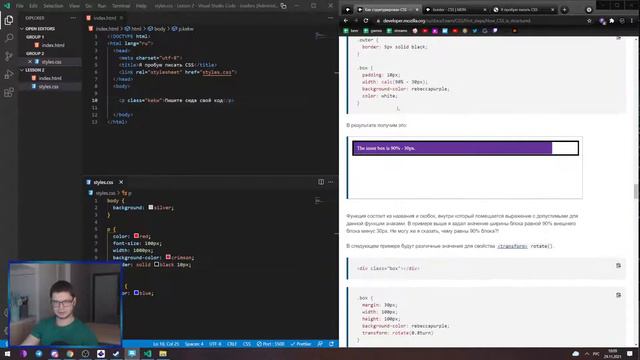Screen dimensions: 640x360
Task: Open styles.css under LESSON 2 folder
Action: [48, 87]
